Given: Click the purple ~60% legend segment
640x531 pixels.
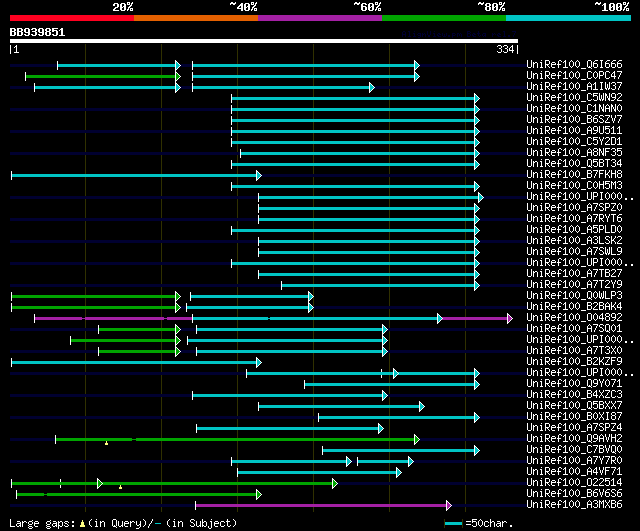Looking at the screenshot, I should click(320, 18).
